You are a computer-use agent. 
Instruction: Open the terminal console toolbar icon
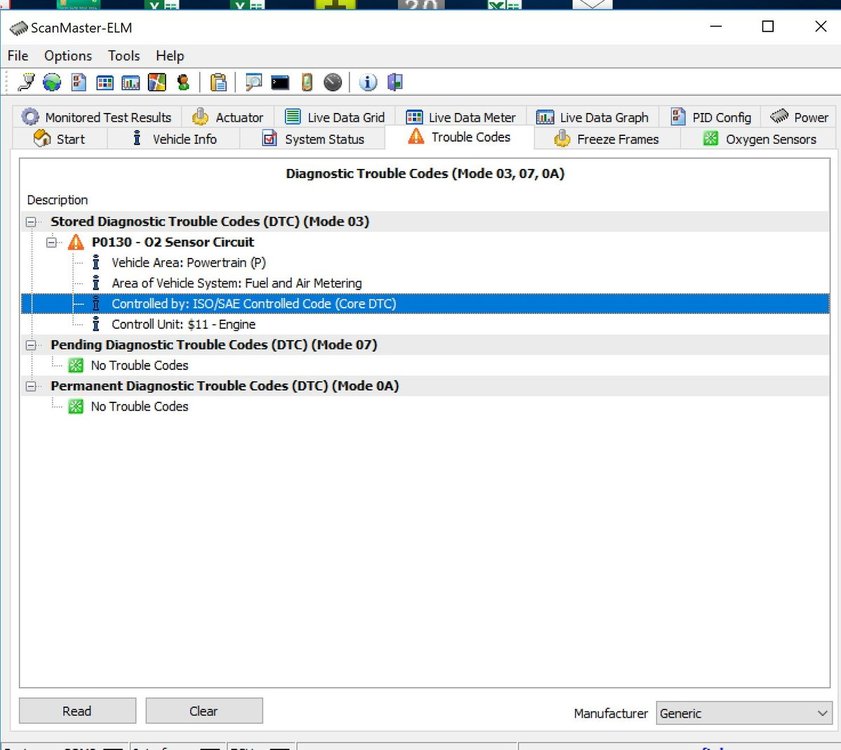click(281, 83)
